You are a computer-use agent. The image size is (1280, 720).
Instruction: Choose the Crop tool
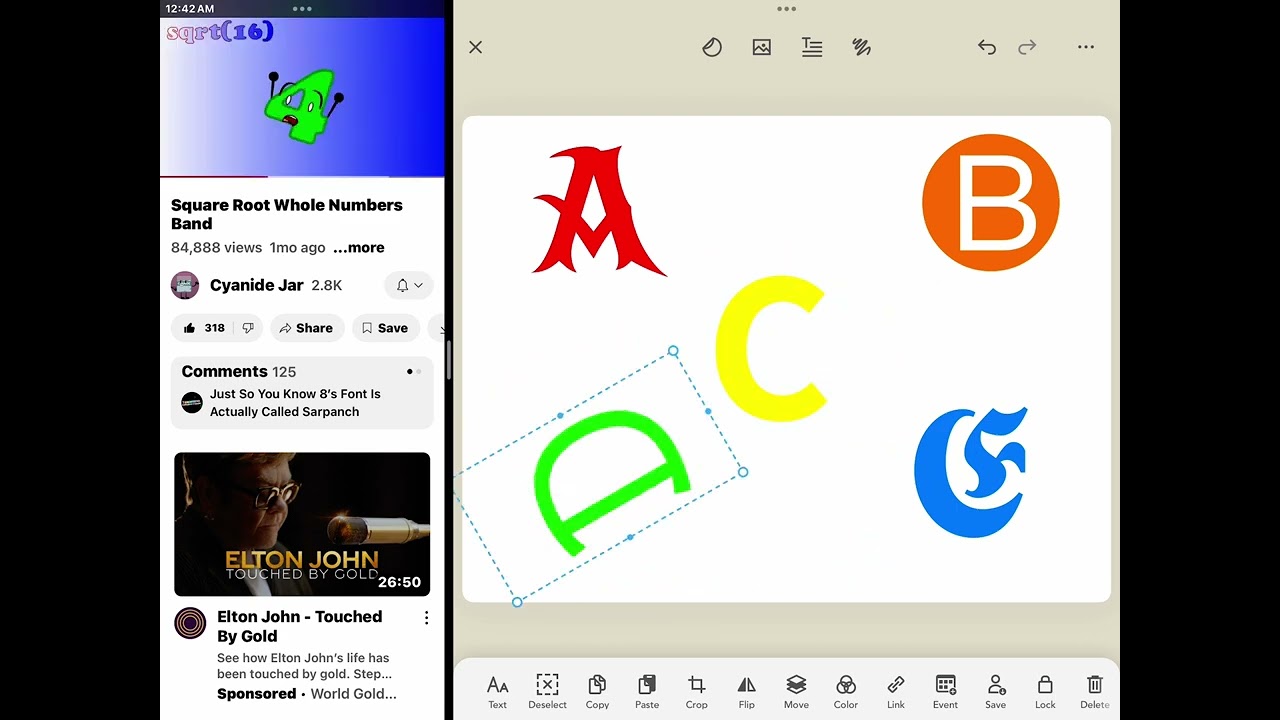pos(697,692)
